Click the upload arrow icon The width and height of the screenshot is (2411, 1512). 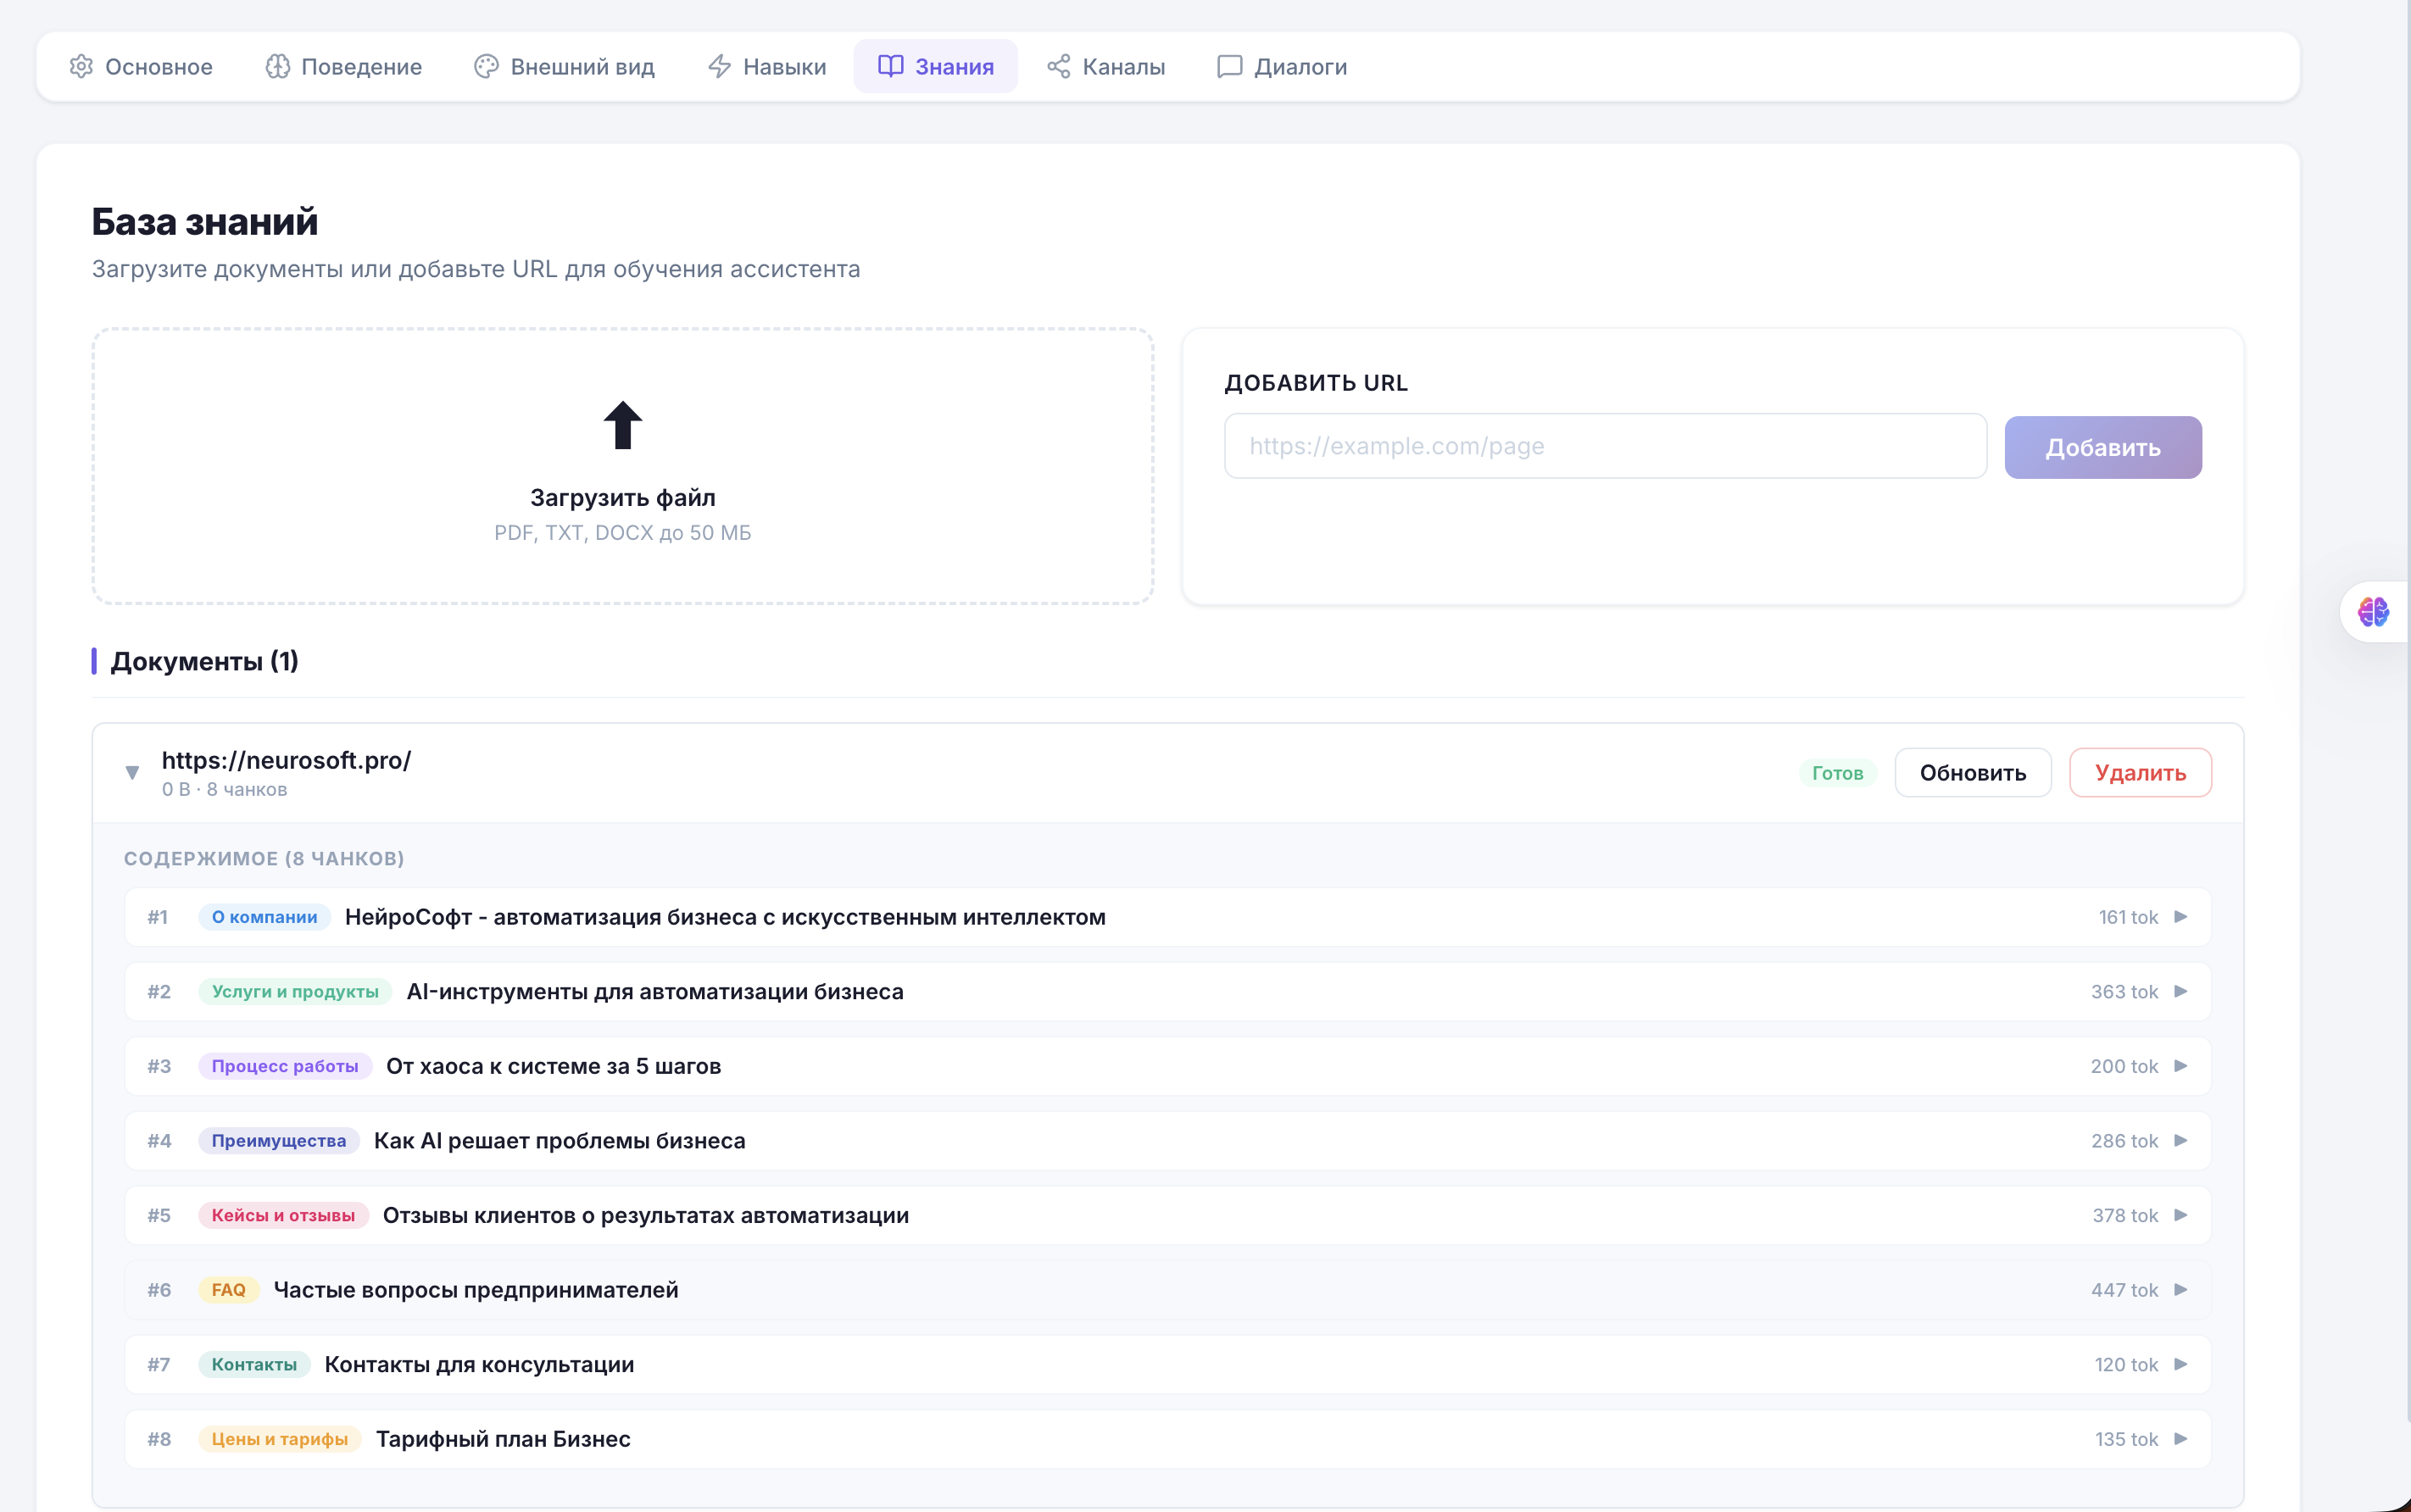(622, 425)
